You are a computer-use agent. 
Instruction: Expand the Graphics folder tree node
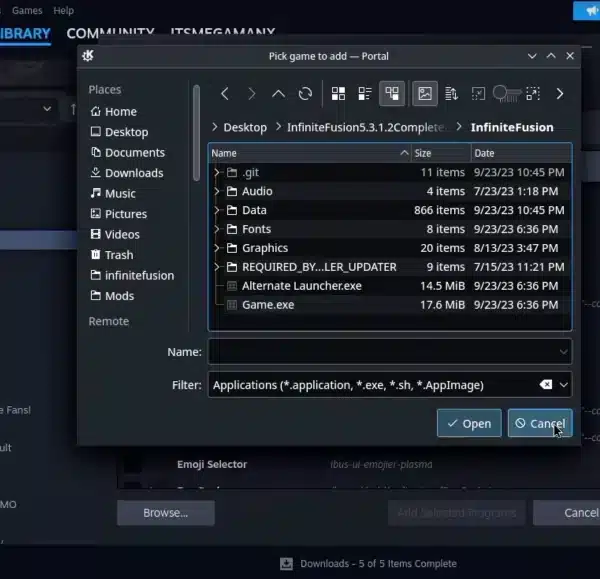point(217,248)
